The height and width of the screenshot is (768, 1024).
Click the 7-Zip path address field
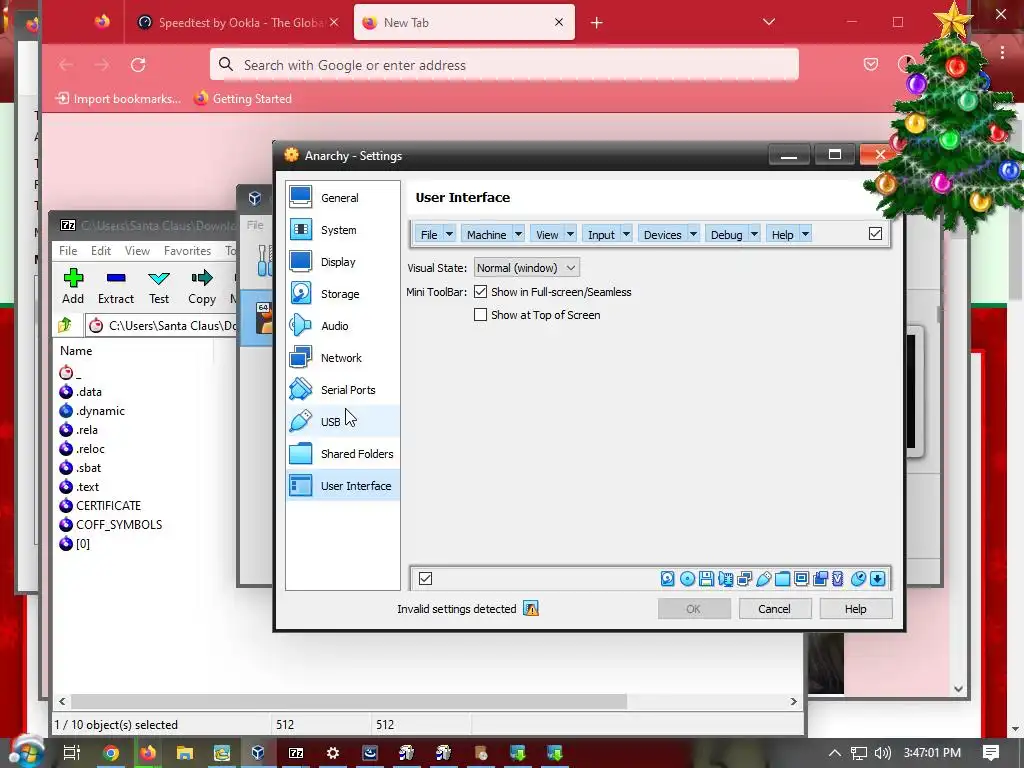click(x=163, y=325)
